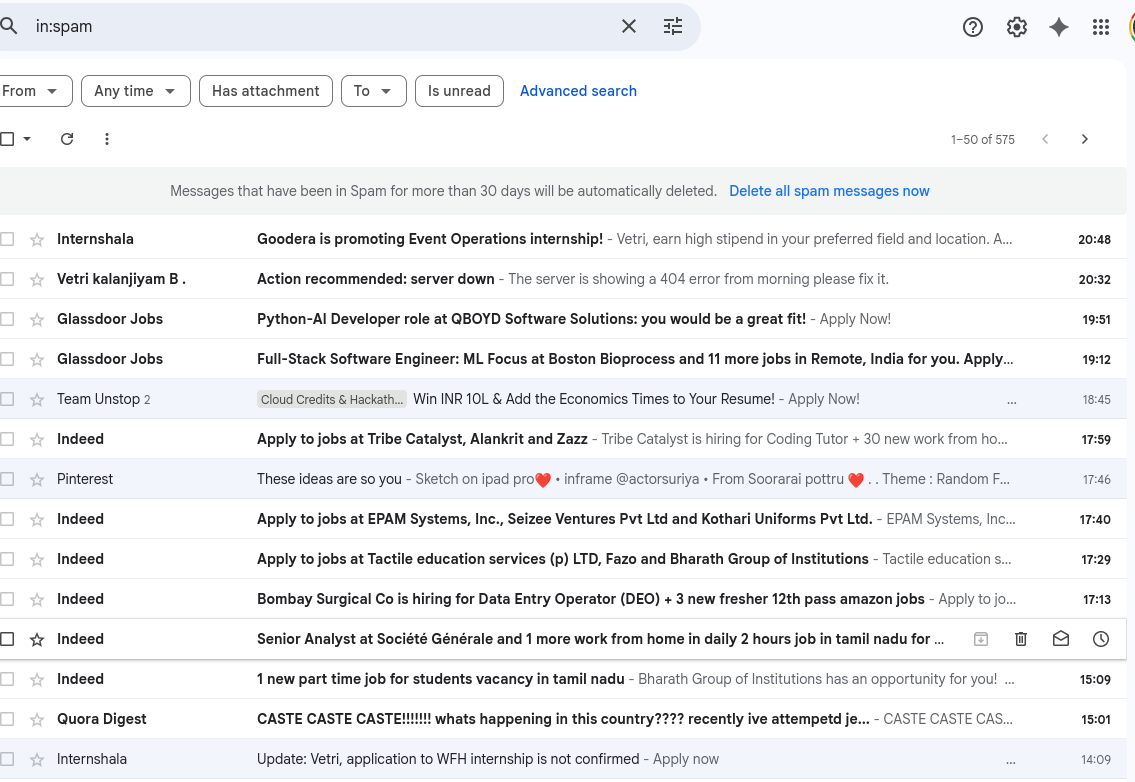Clear the in:spam search with X

[x=629, y=26]
